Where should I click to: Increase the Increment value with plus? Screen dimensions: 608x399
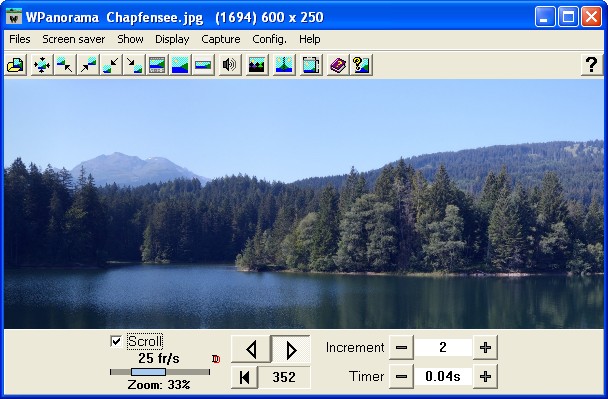coord(485,347)
